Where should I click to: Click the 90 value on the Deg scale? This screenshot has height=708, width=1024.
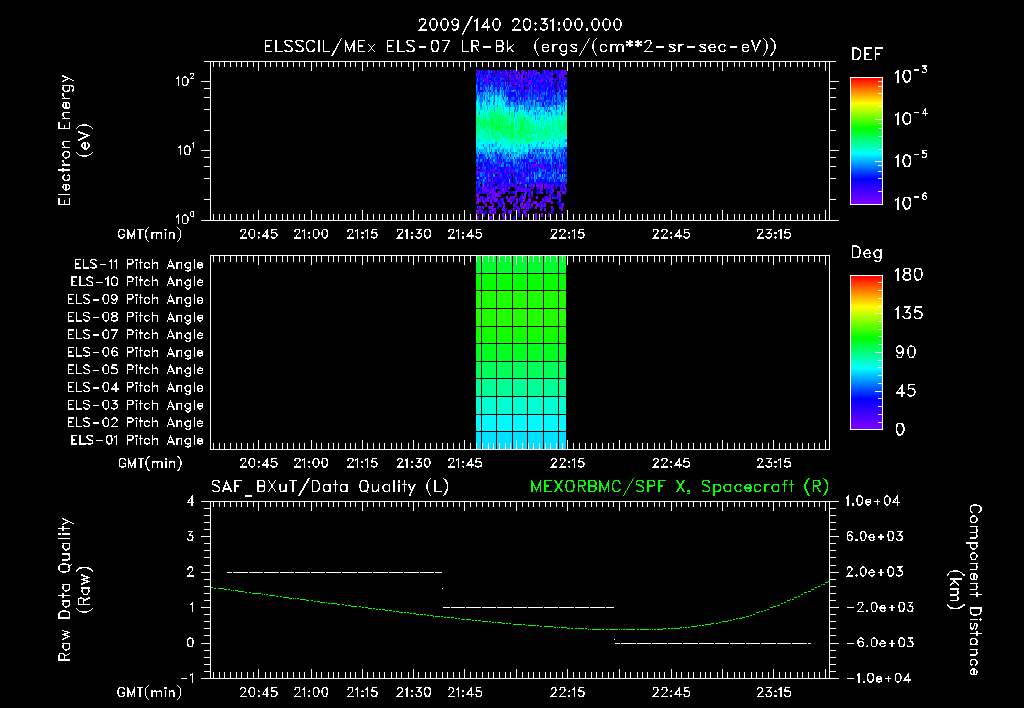click(x=906, y=353)
